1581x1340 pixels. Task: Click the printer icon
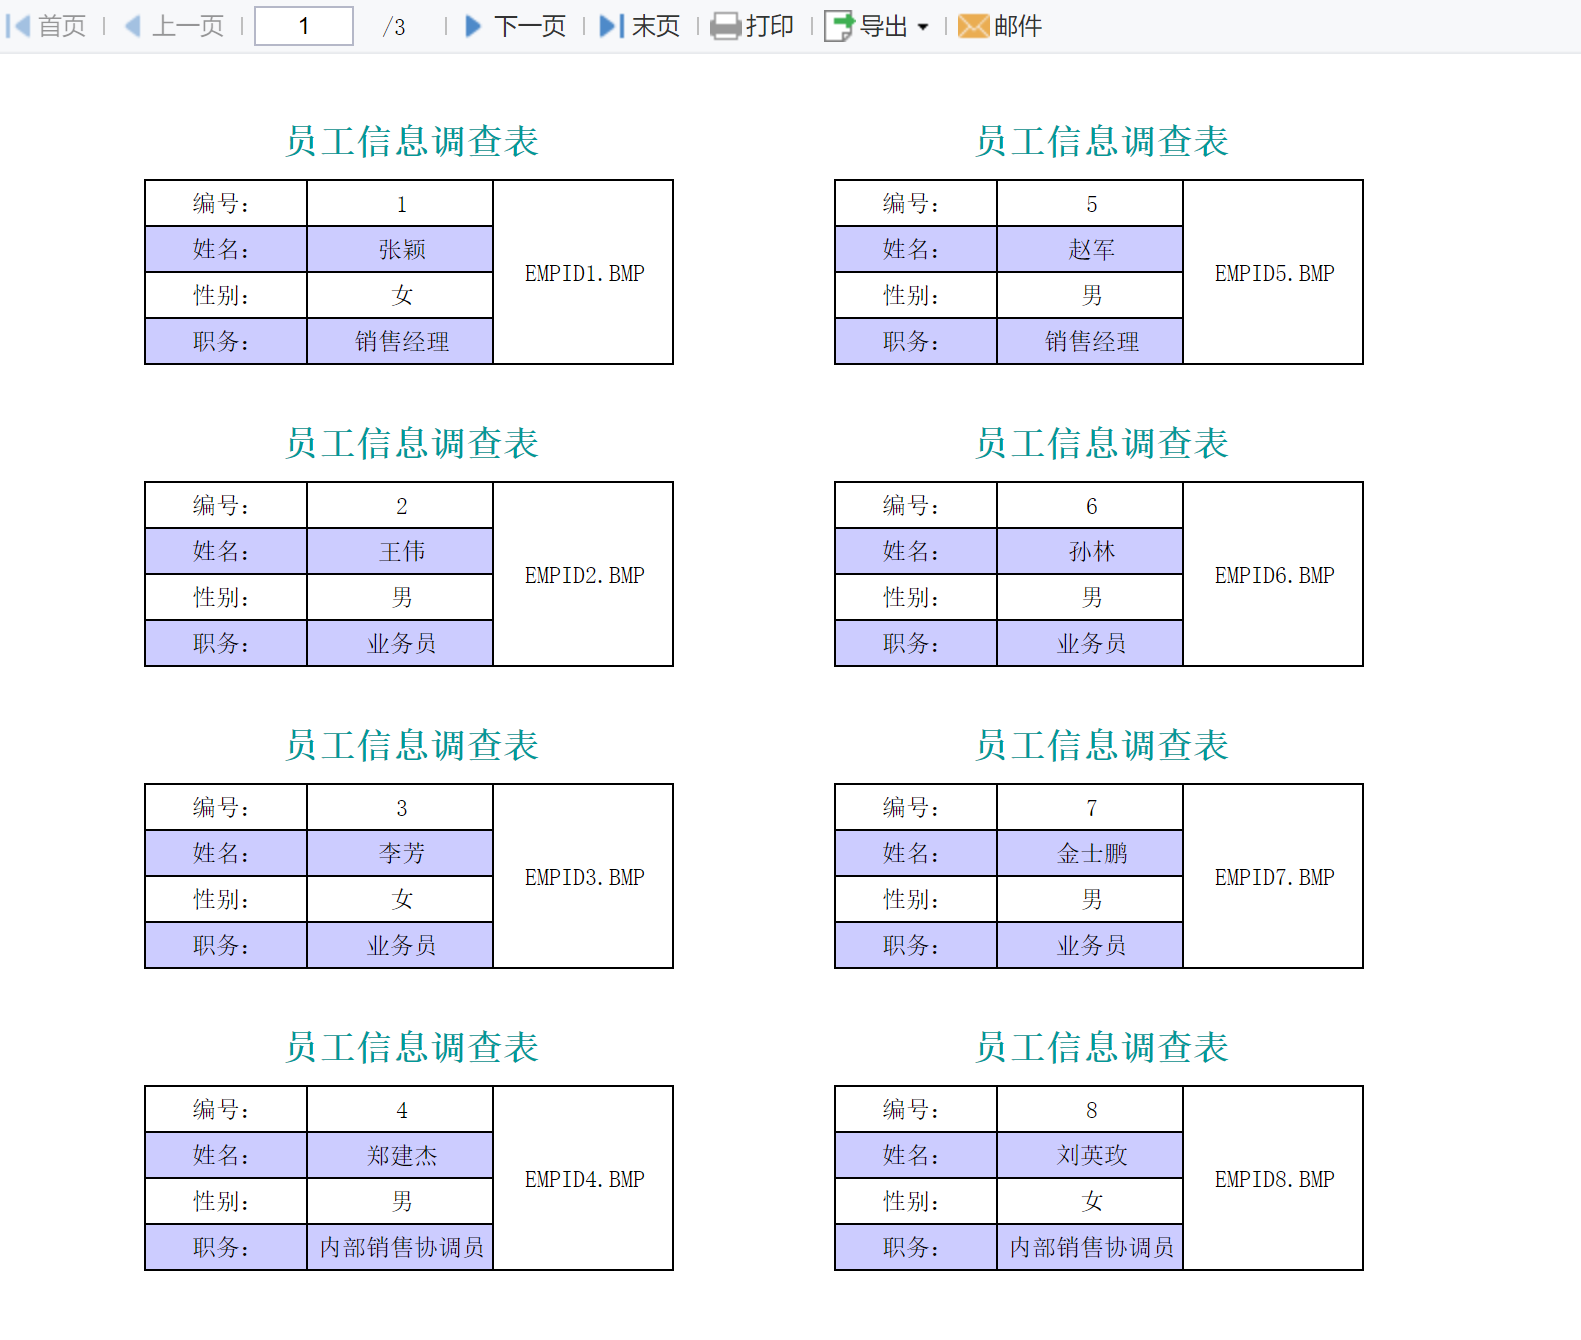(725, 26)
